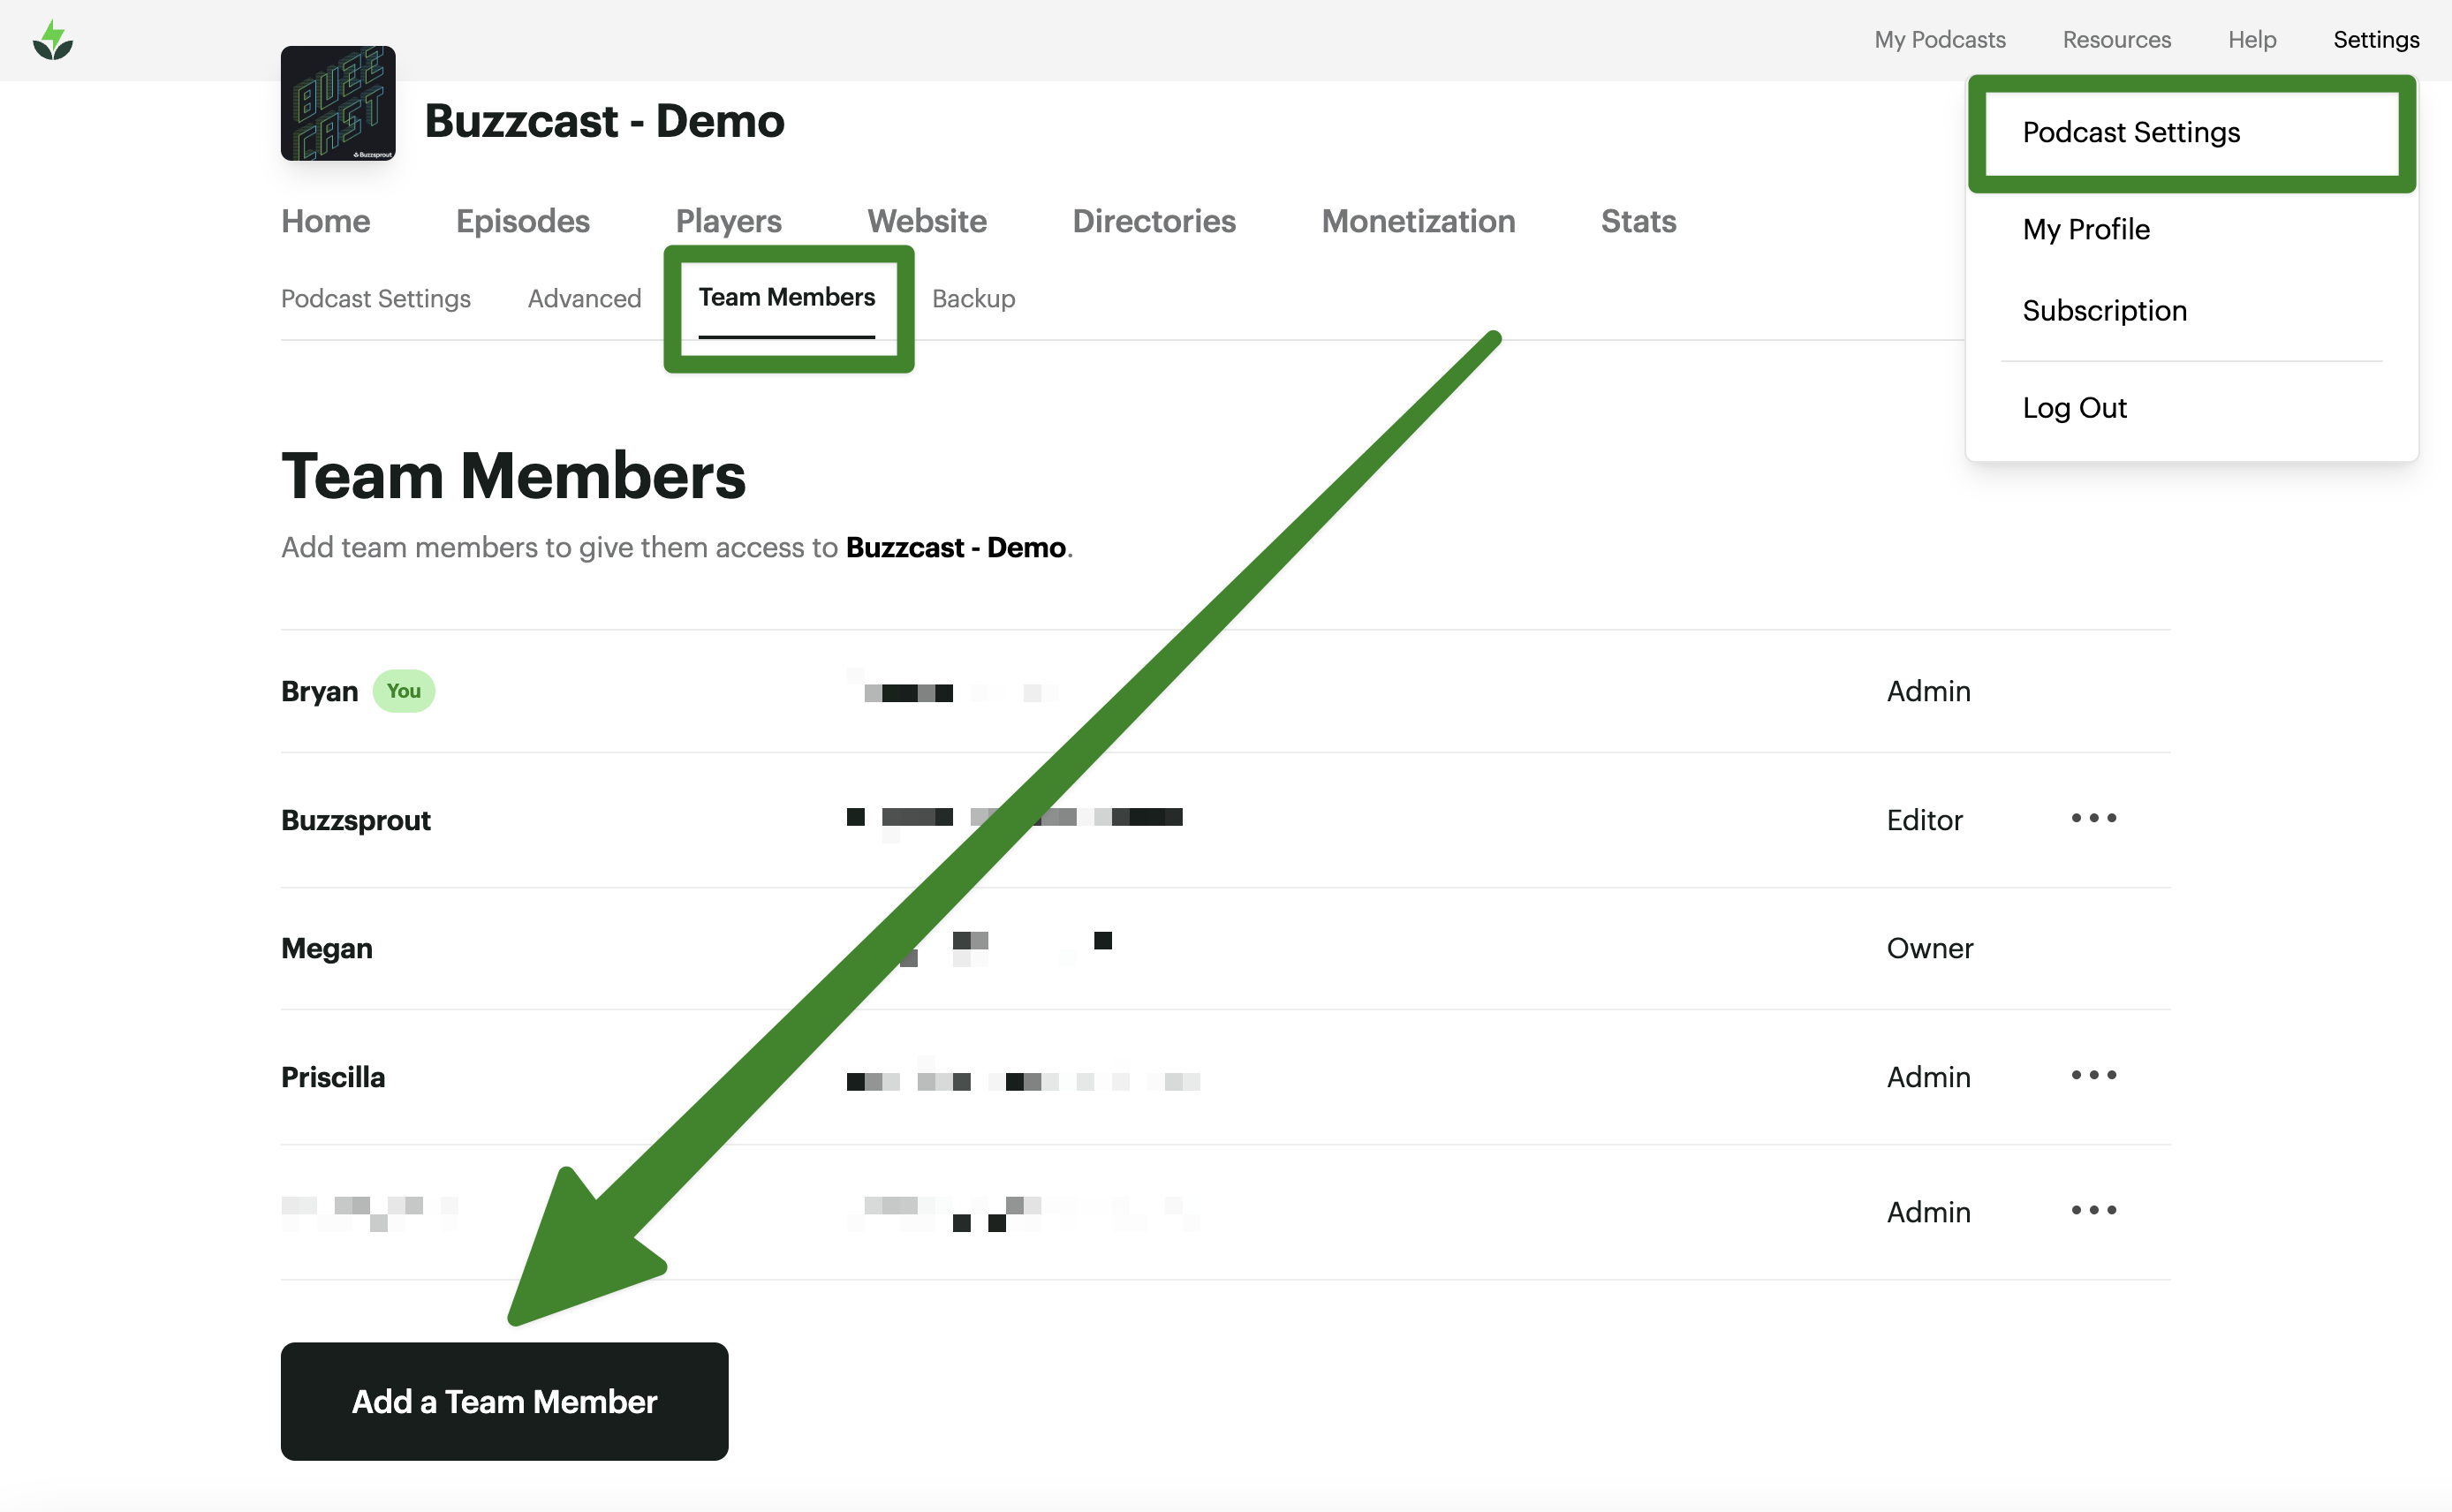Open the Settings dropdown menu

2376,40
